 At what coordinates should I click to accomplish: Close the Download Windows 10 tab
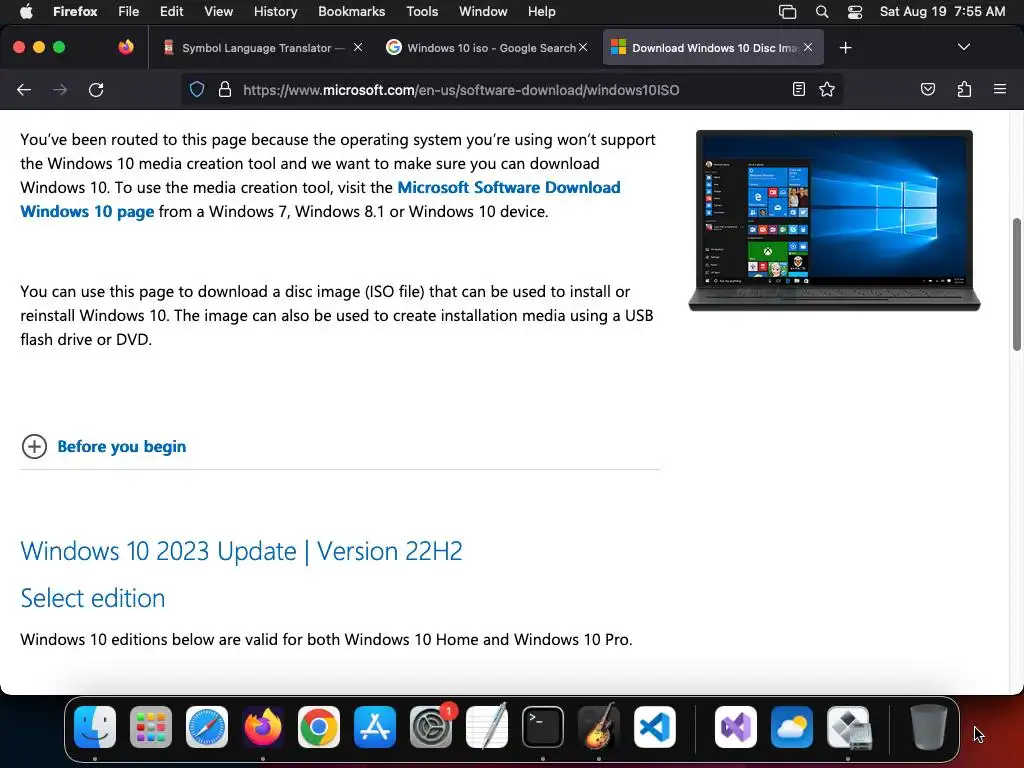[808, 48]
